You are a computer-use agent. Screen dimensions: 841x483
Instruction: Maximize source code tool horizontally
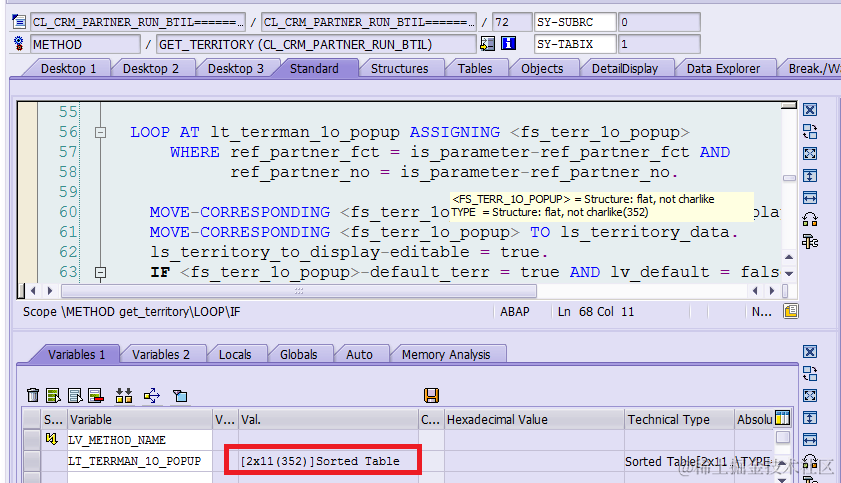click(x=810, y=198)
